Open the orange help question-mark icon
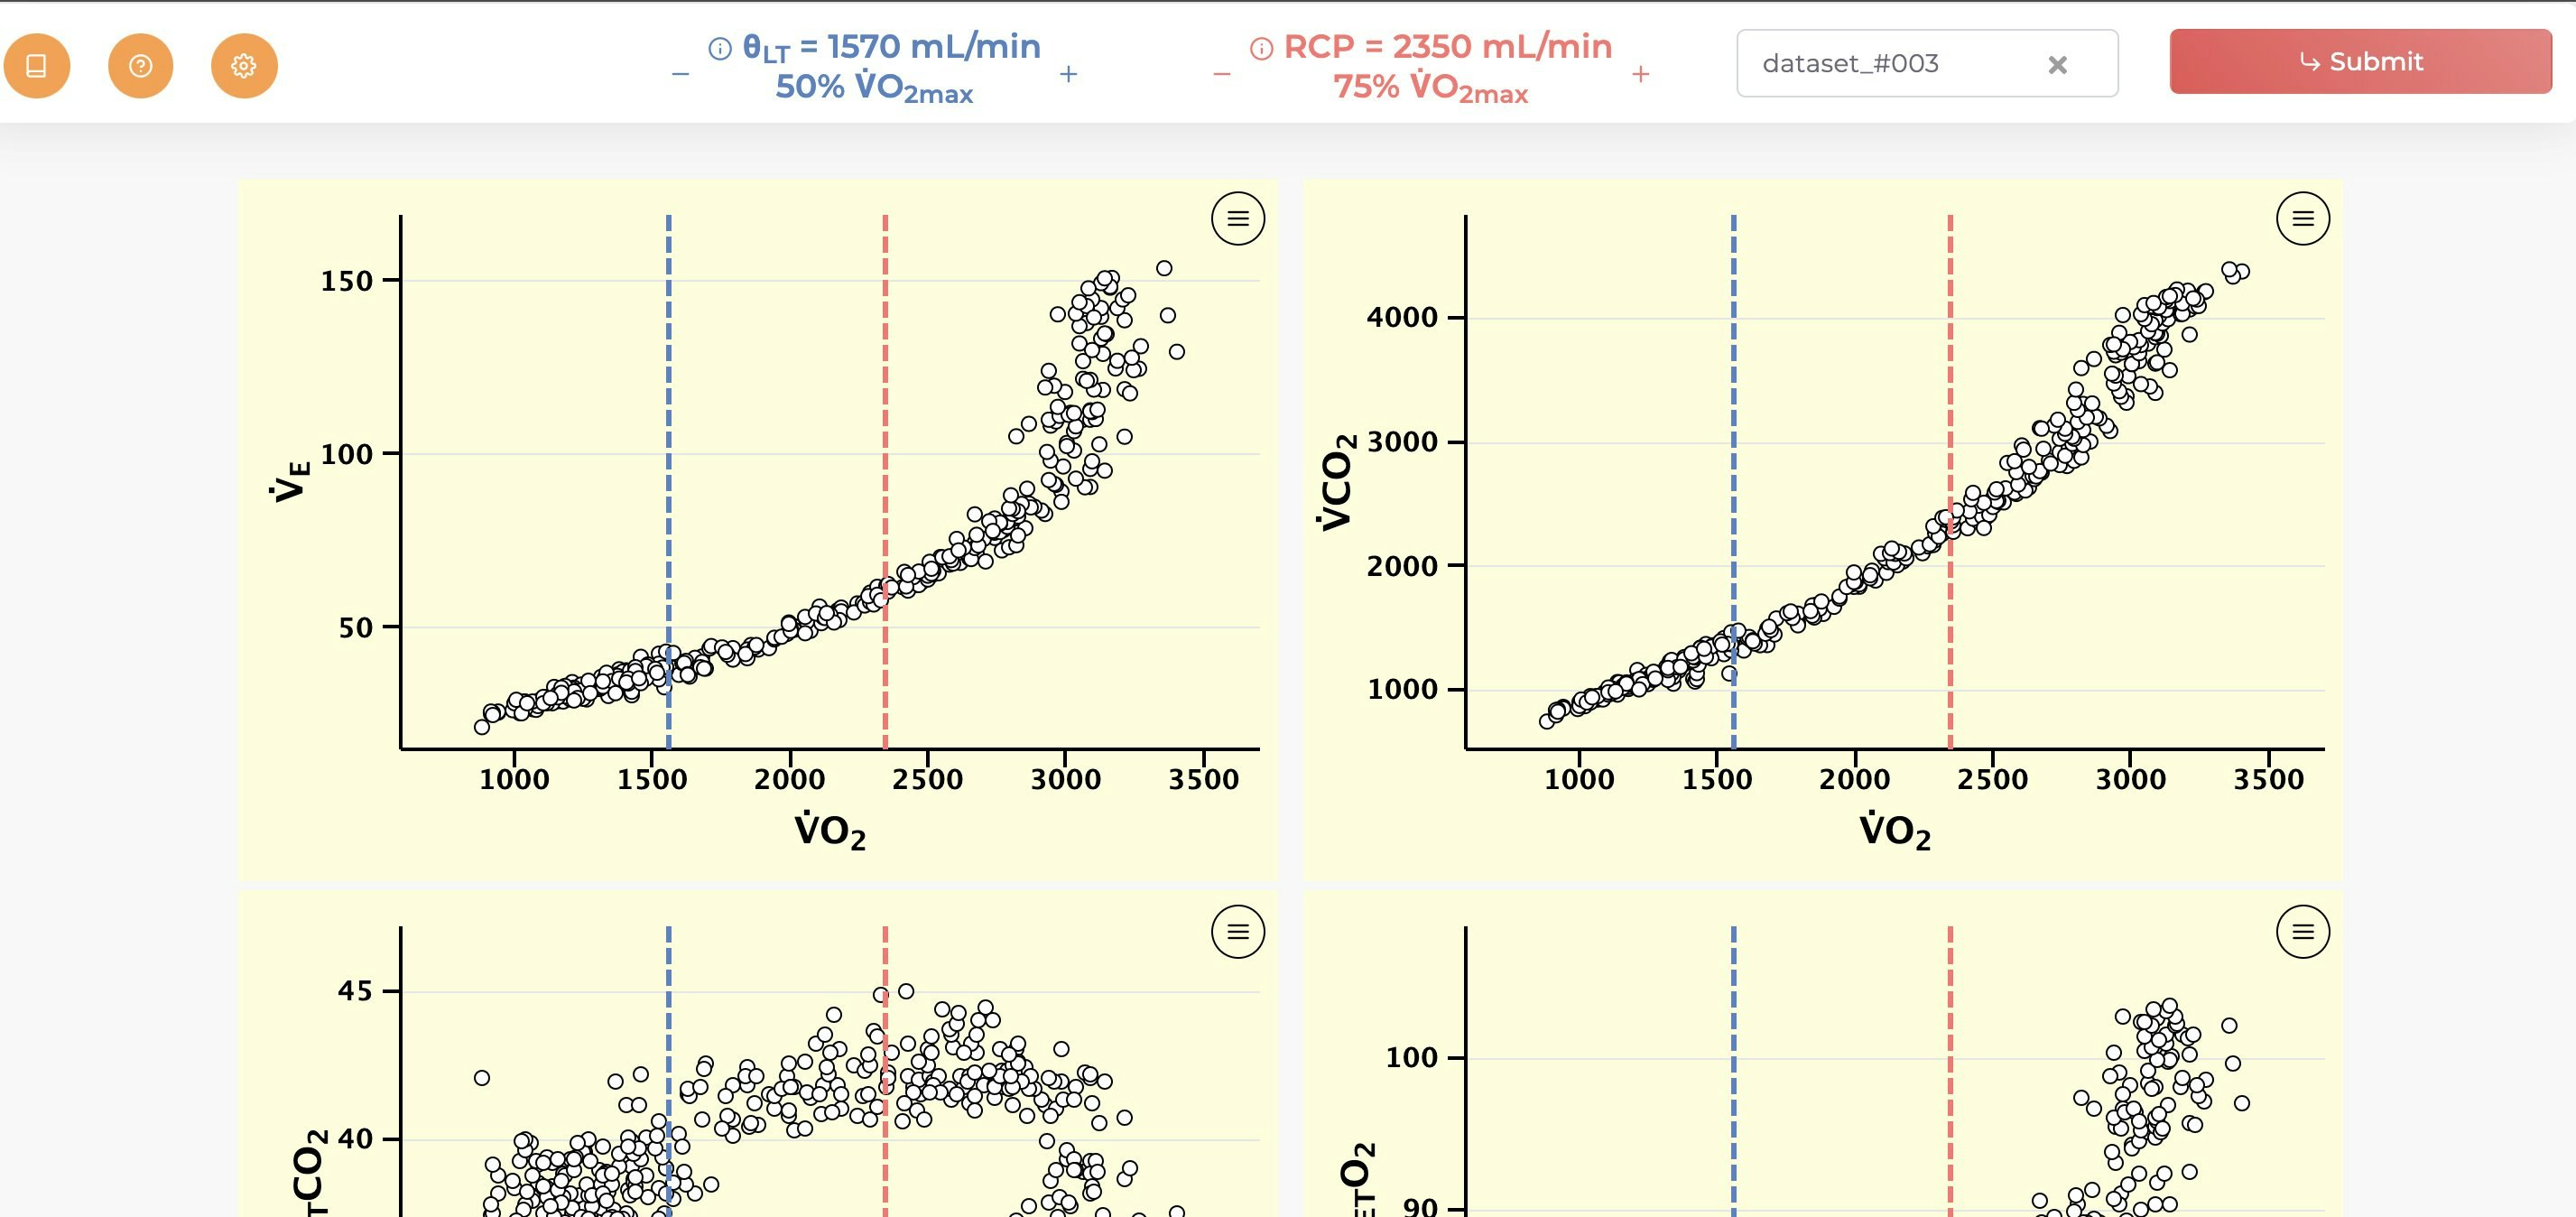The width and height of the screenshot is (2576, 1217). click(141, 66)
